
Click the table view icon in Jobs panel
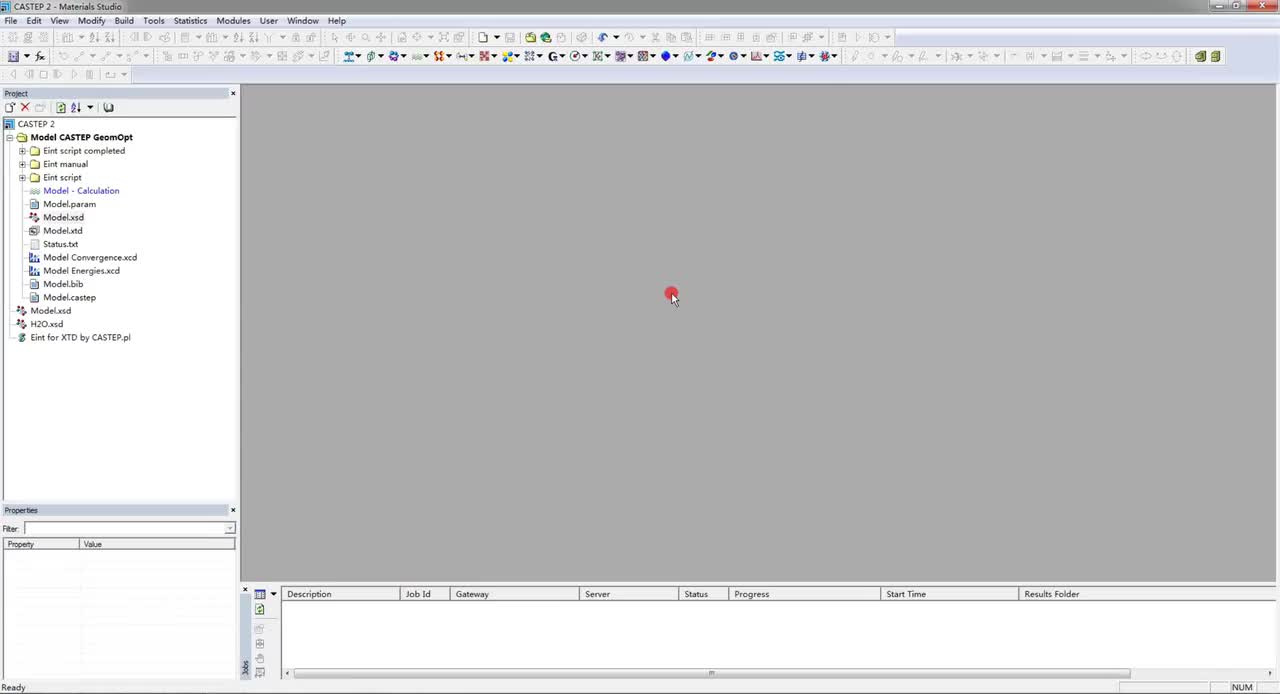click(x=260, y=594)
